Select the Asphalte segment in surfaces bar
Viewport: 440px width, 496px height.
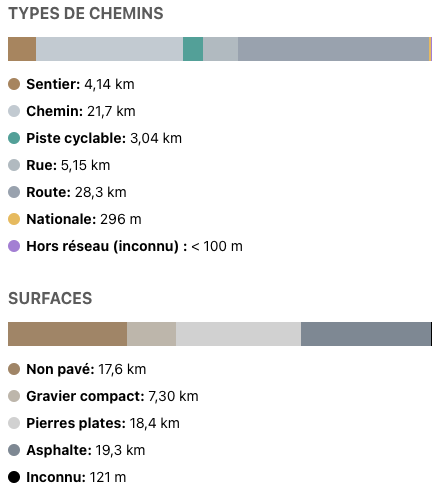366,334
